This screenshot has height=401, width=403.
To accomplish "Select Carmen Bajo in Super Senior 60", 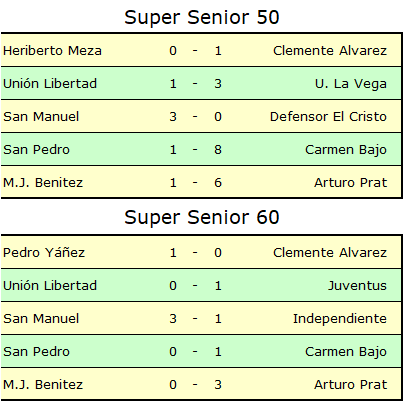I will click(346, 352).
